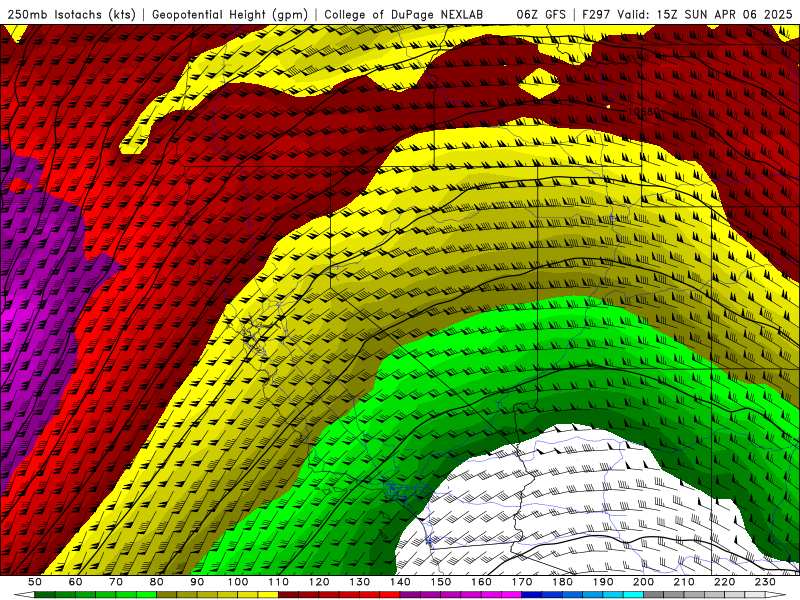Click the 50 value on the color scale
The height and width of the screenshot is (600, 800).
click(35, 582)
